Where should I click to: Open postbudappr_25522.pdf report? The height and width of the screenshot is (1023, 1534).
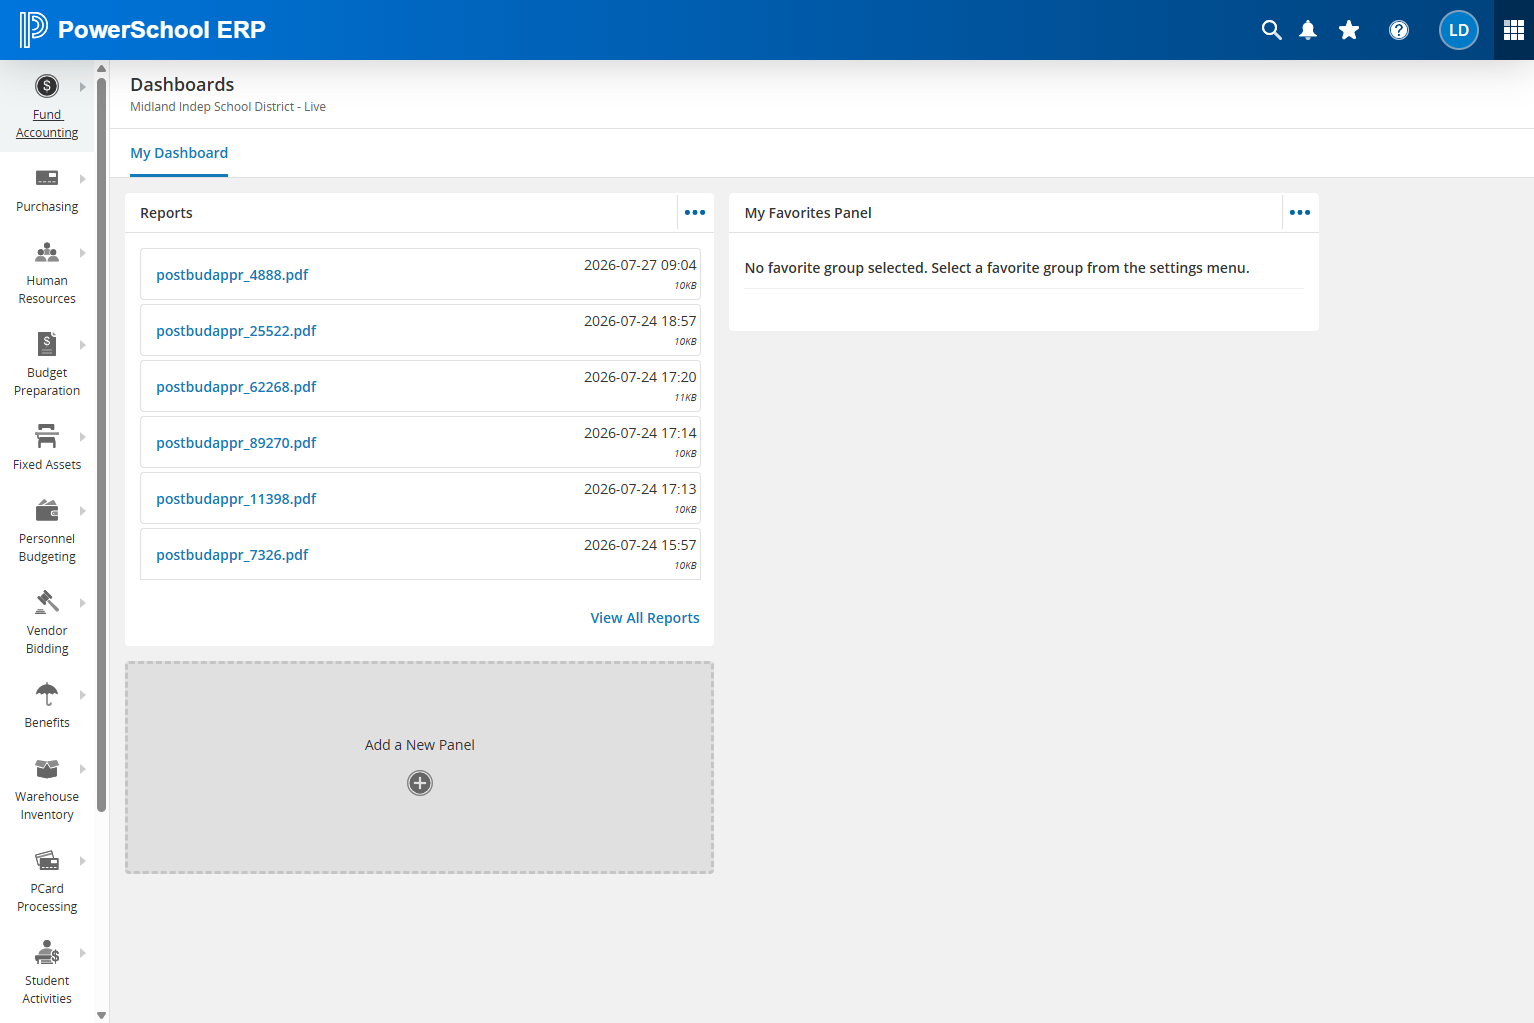(236, 331)
